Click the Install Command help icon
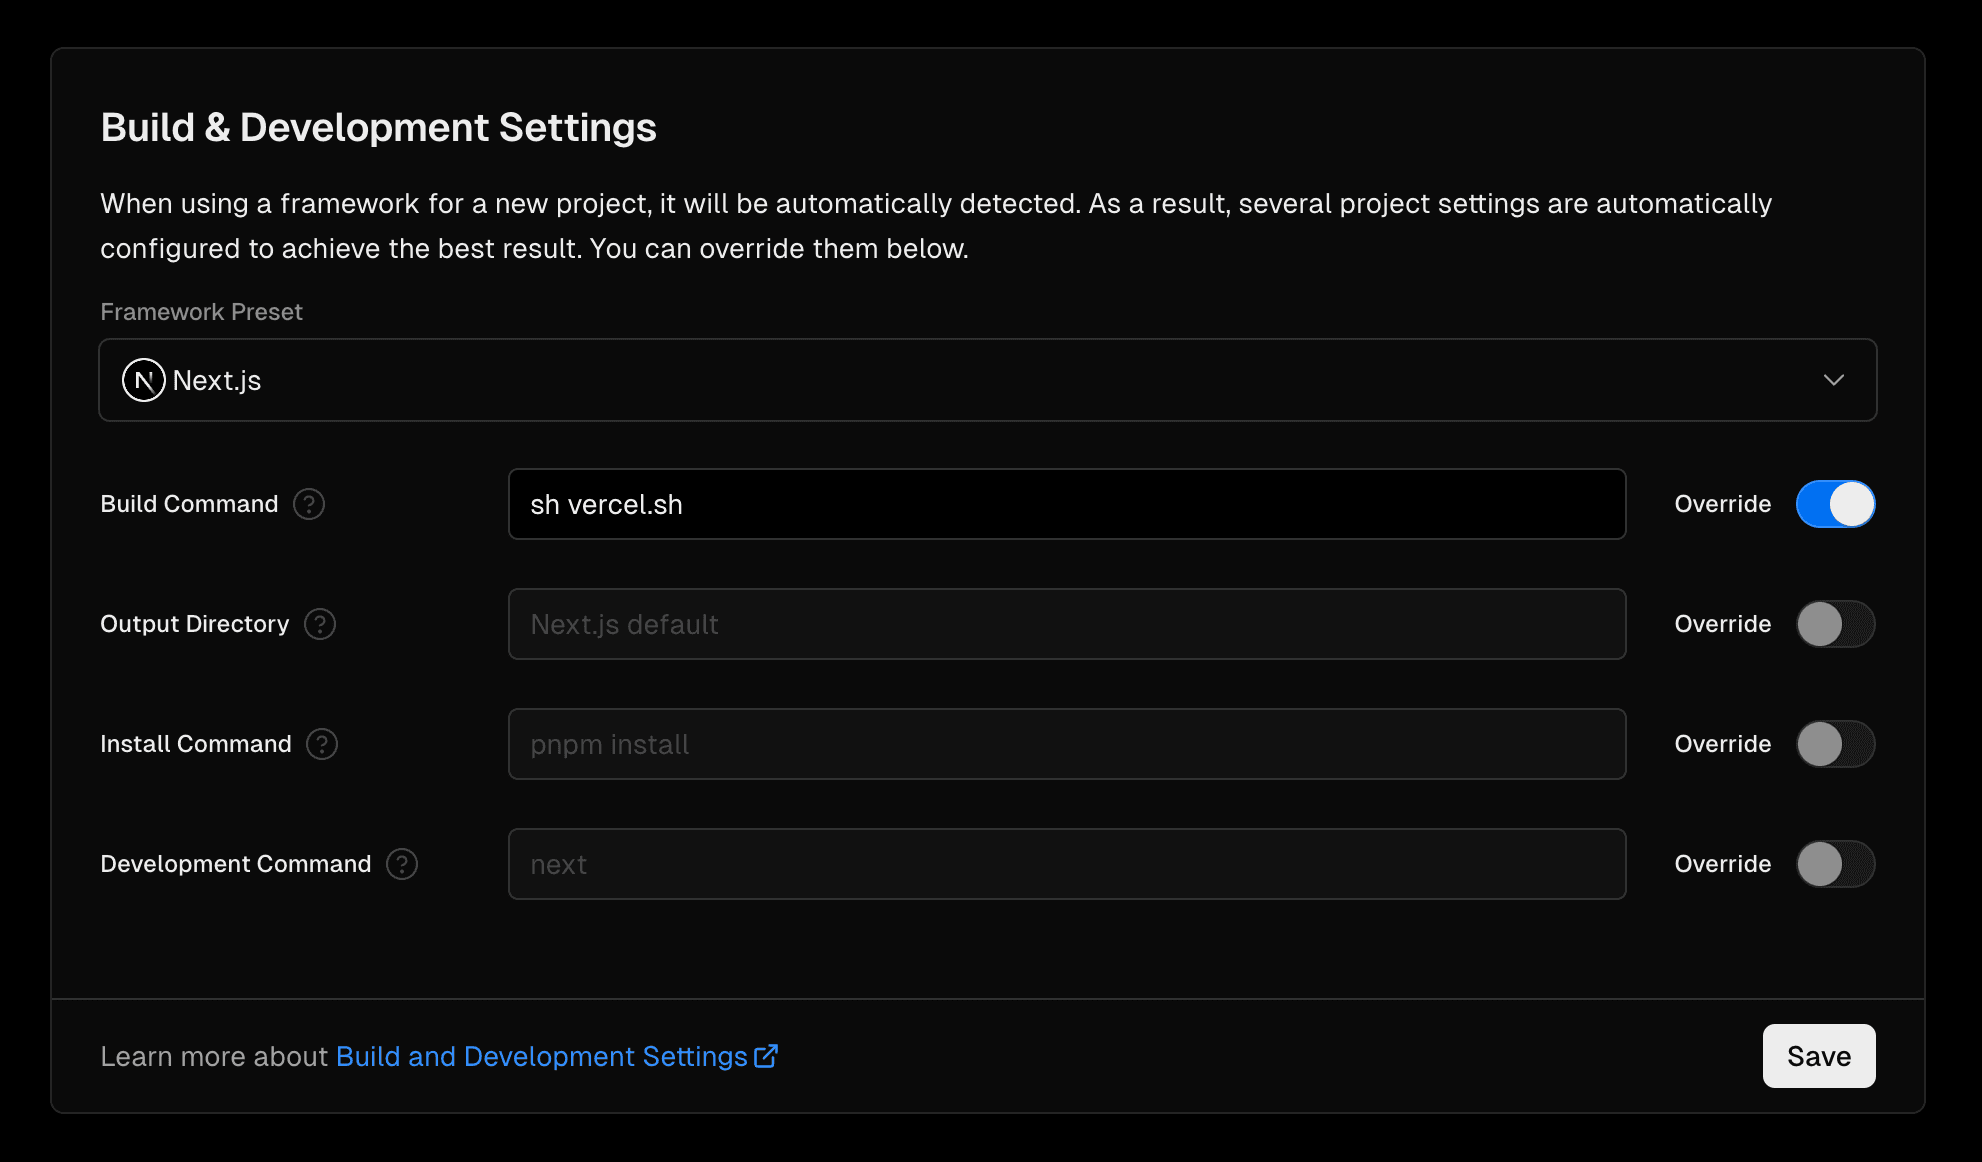 pyautogui.click(x=322, y=744)
